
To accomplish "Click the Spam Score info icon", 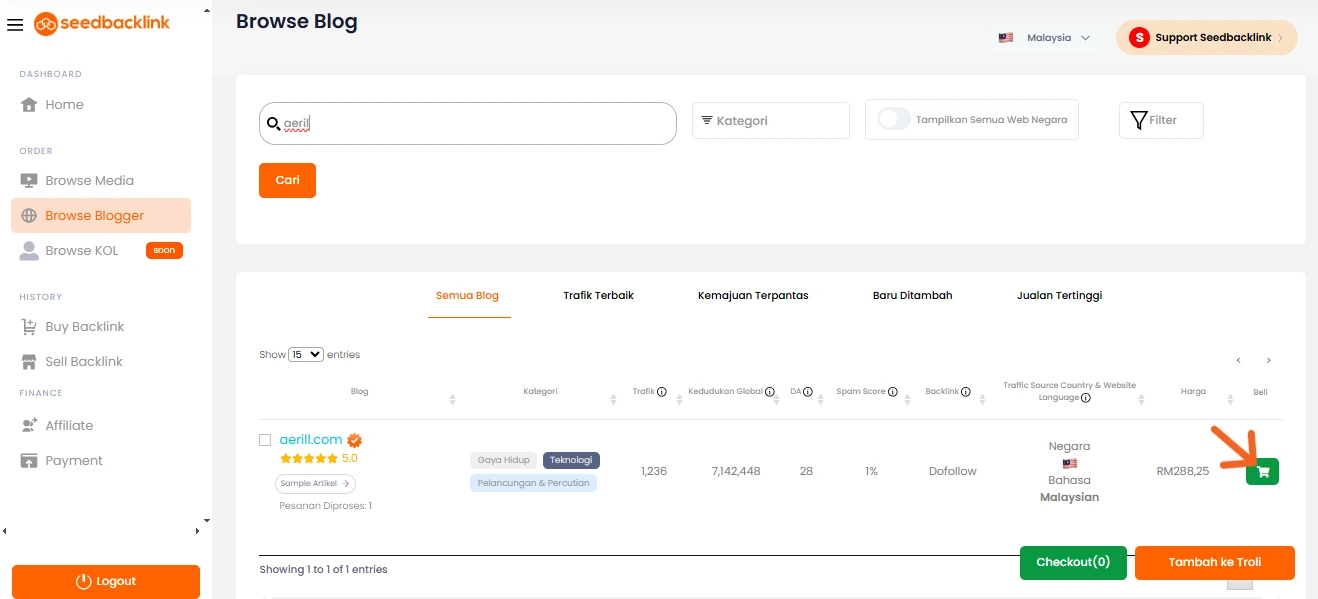I will [x=893, y=392].
